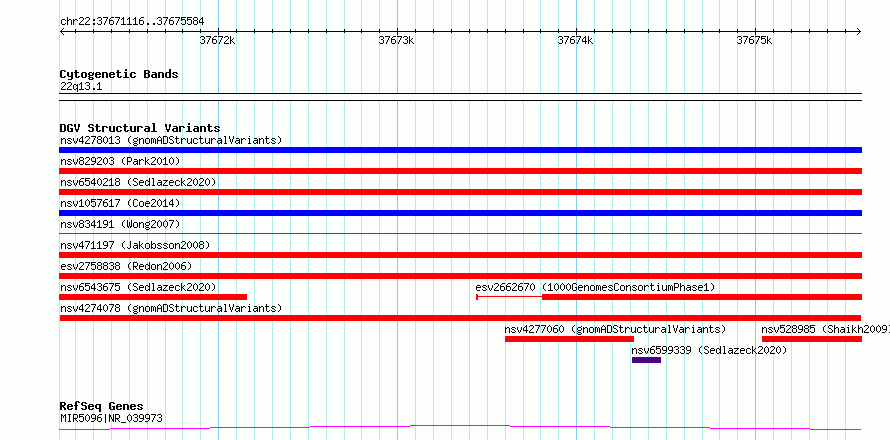
Task: Click the nsv829203 Park2010 red variant bar
Action: (460, 171)
